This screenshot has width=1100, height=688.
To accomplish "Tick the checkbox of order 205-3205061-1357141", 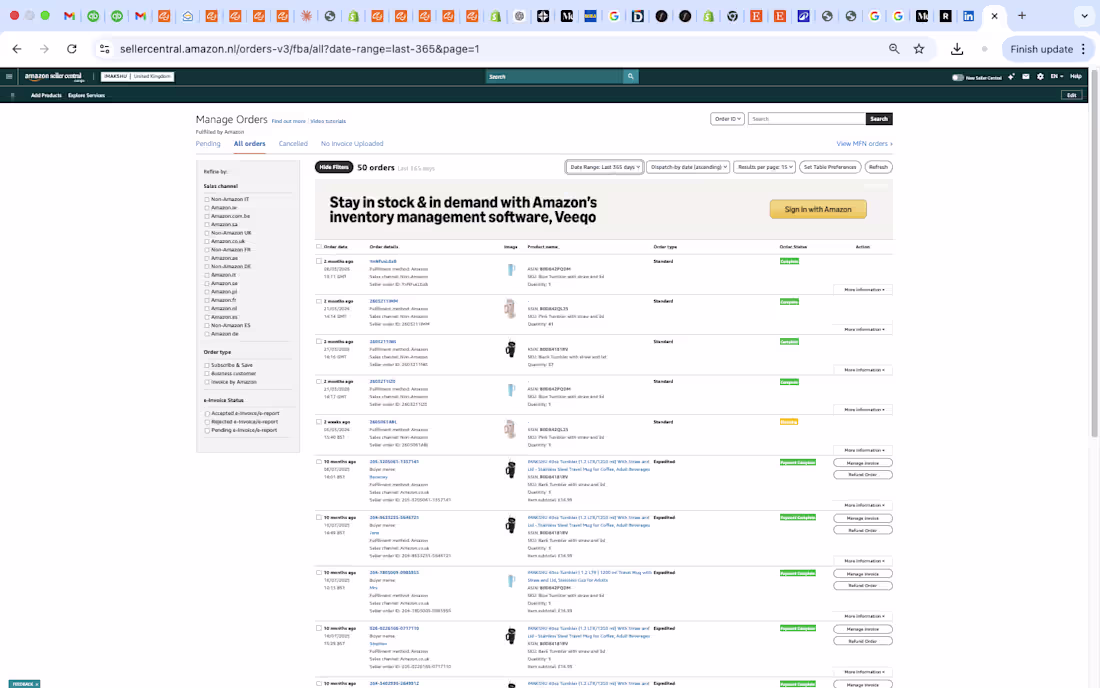I will click(318, 462).
